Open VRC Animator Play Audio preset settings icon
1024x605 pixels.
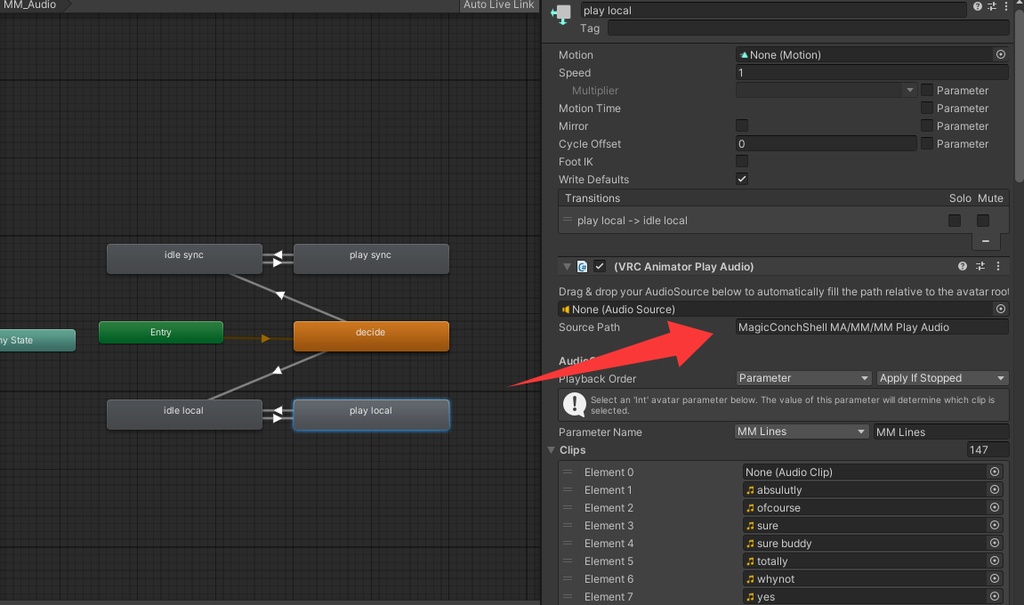click(980, 267)
